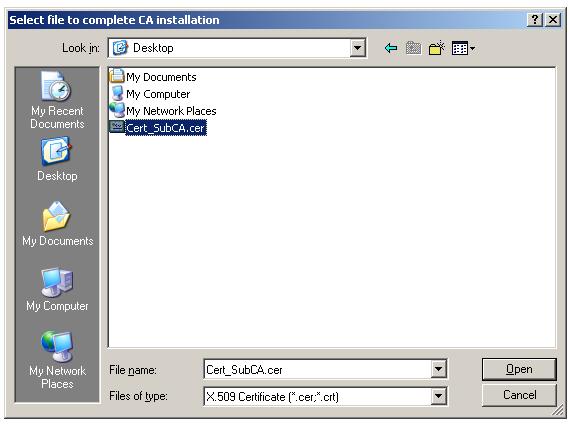
Task: Create a new folder
Action: point(437,48)
